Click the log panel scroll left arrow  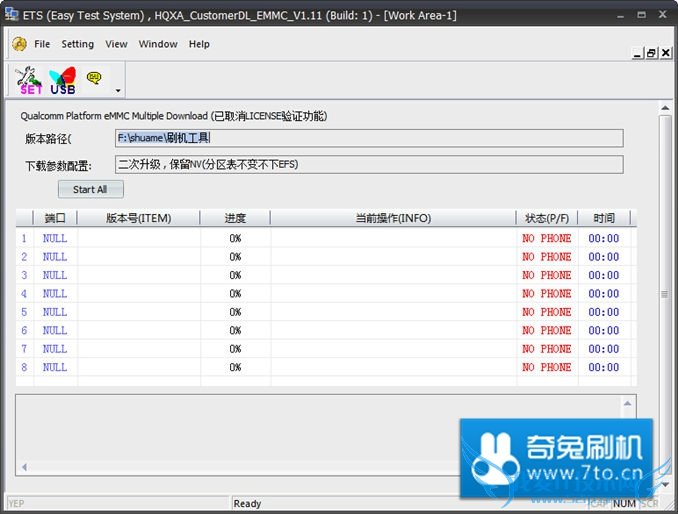pos(25,467)
